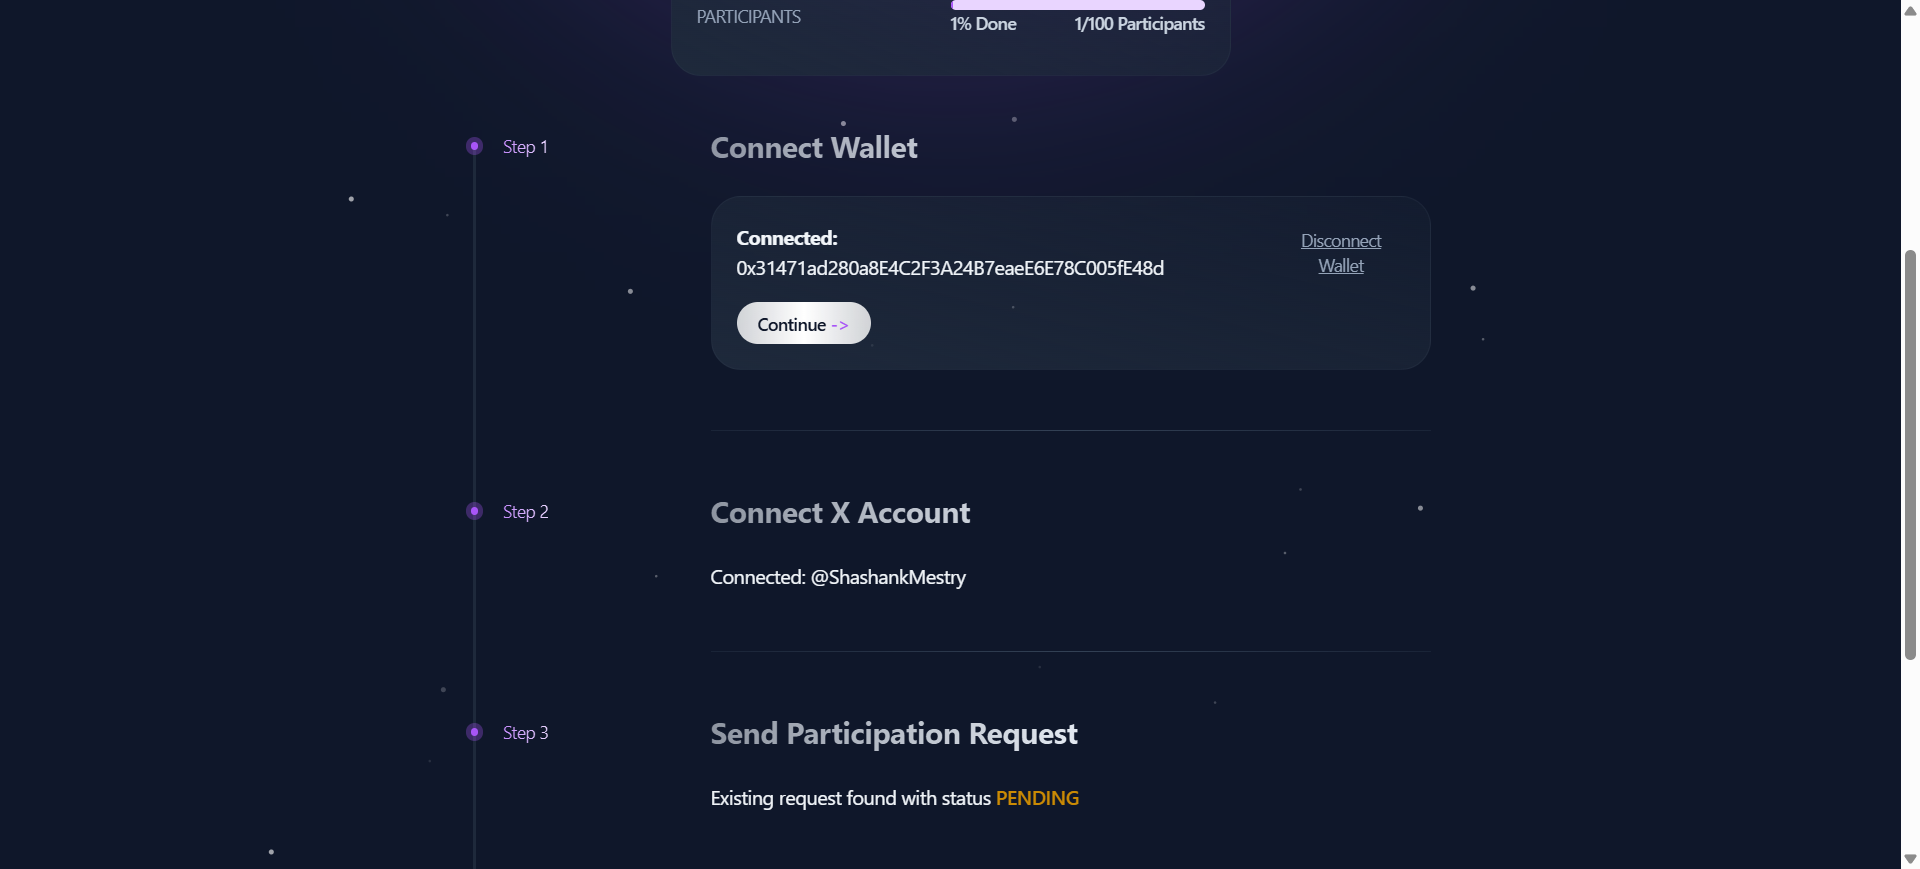Click the 1% Done label
The image size is (1920, 869).
(x=983, y=24)
